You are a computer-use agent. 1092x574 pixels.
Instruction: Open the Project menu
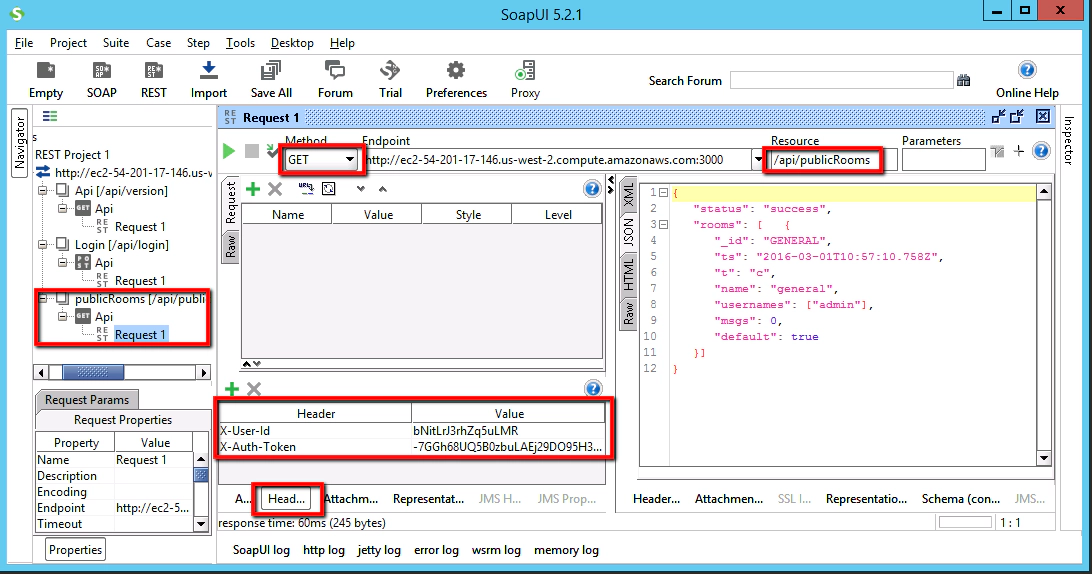pyautogui.click(x=68, y=42)
